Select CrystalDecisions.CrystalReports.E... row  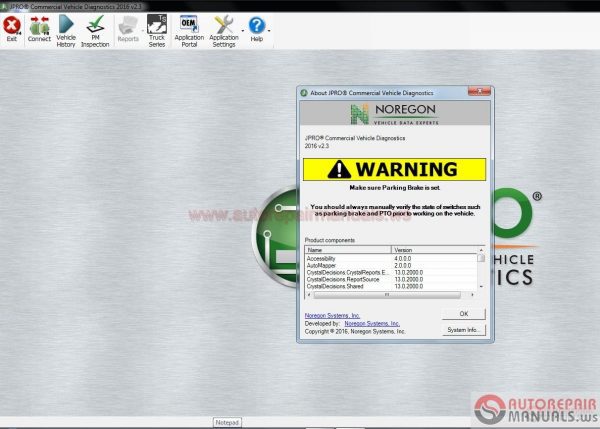[x=391, y=272]
